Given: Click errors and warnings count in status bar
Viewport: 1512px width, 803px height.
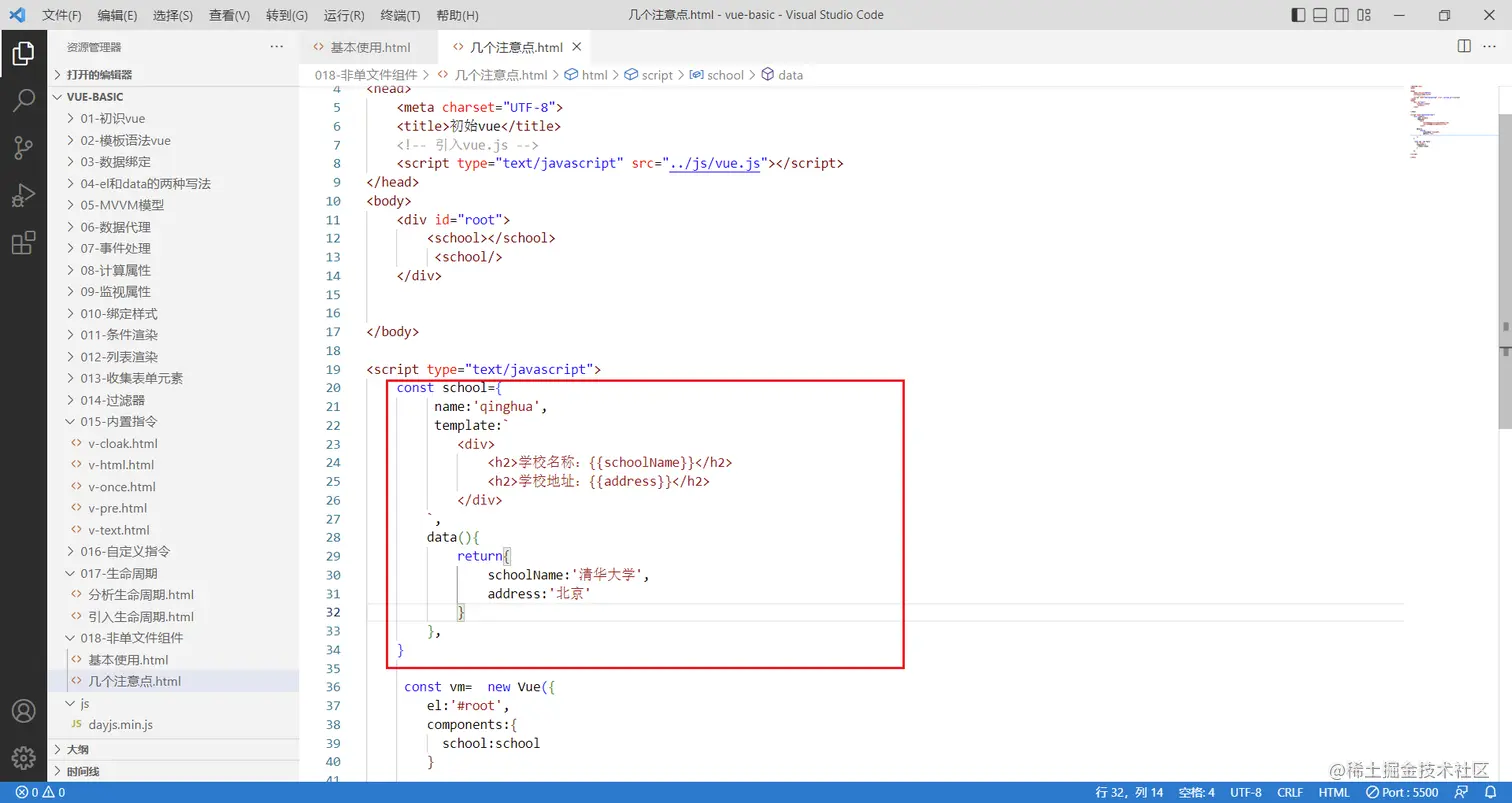Looking at the screenshot, I should 40,792.
